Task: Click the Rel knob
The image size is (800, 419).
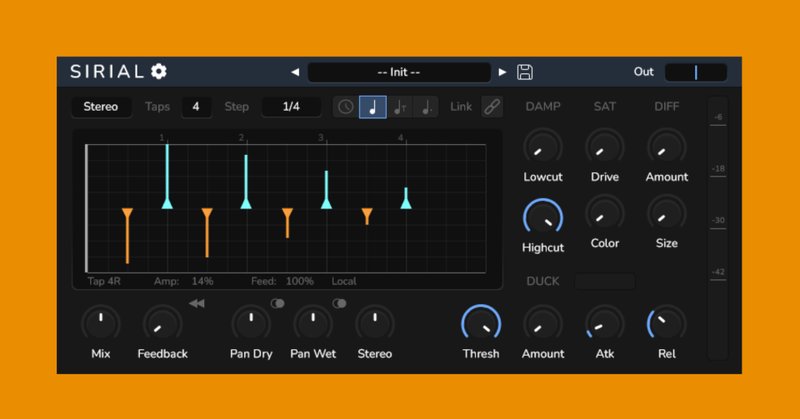Action: (x=667, y=325)
